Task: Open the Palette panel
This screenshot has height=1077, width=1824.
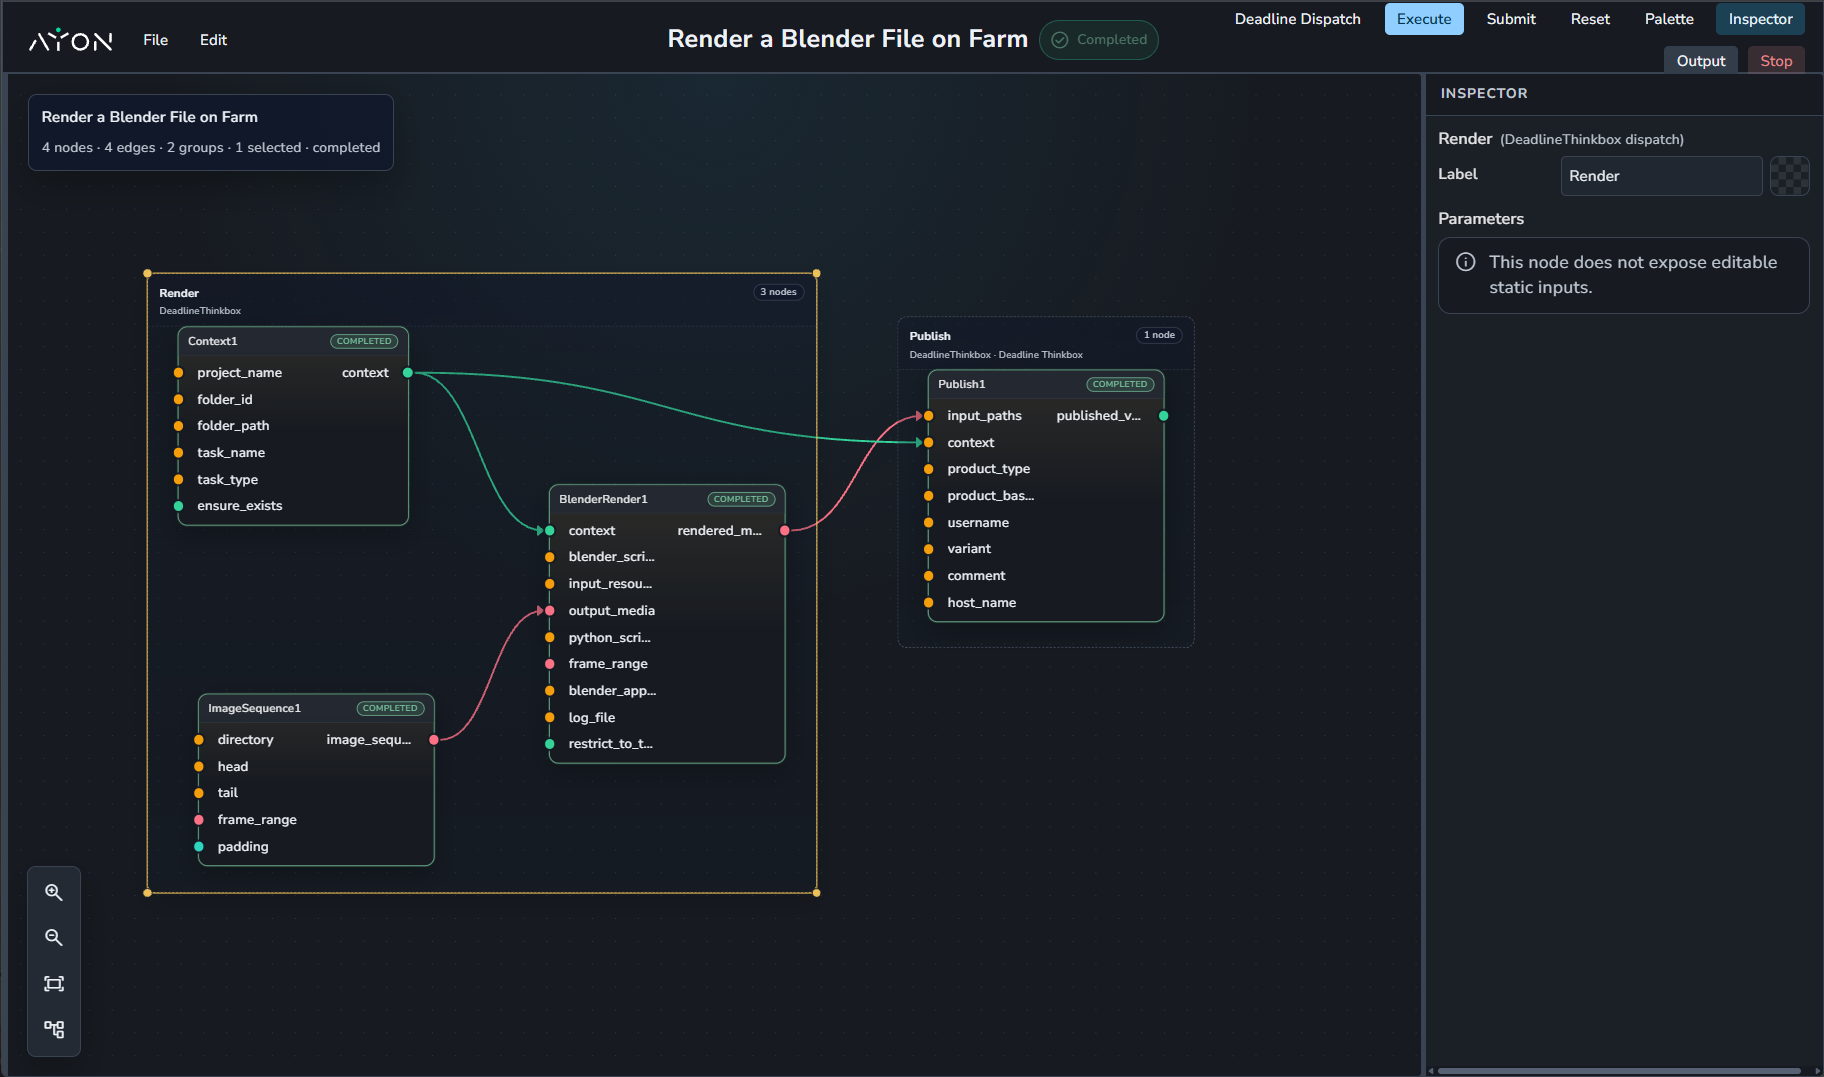Action: coord(1669,19)
